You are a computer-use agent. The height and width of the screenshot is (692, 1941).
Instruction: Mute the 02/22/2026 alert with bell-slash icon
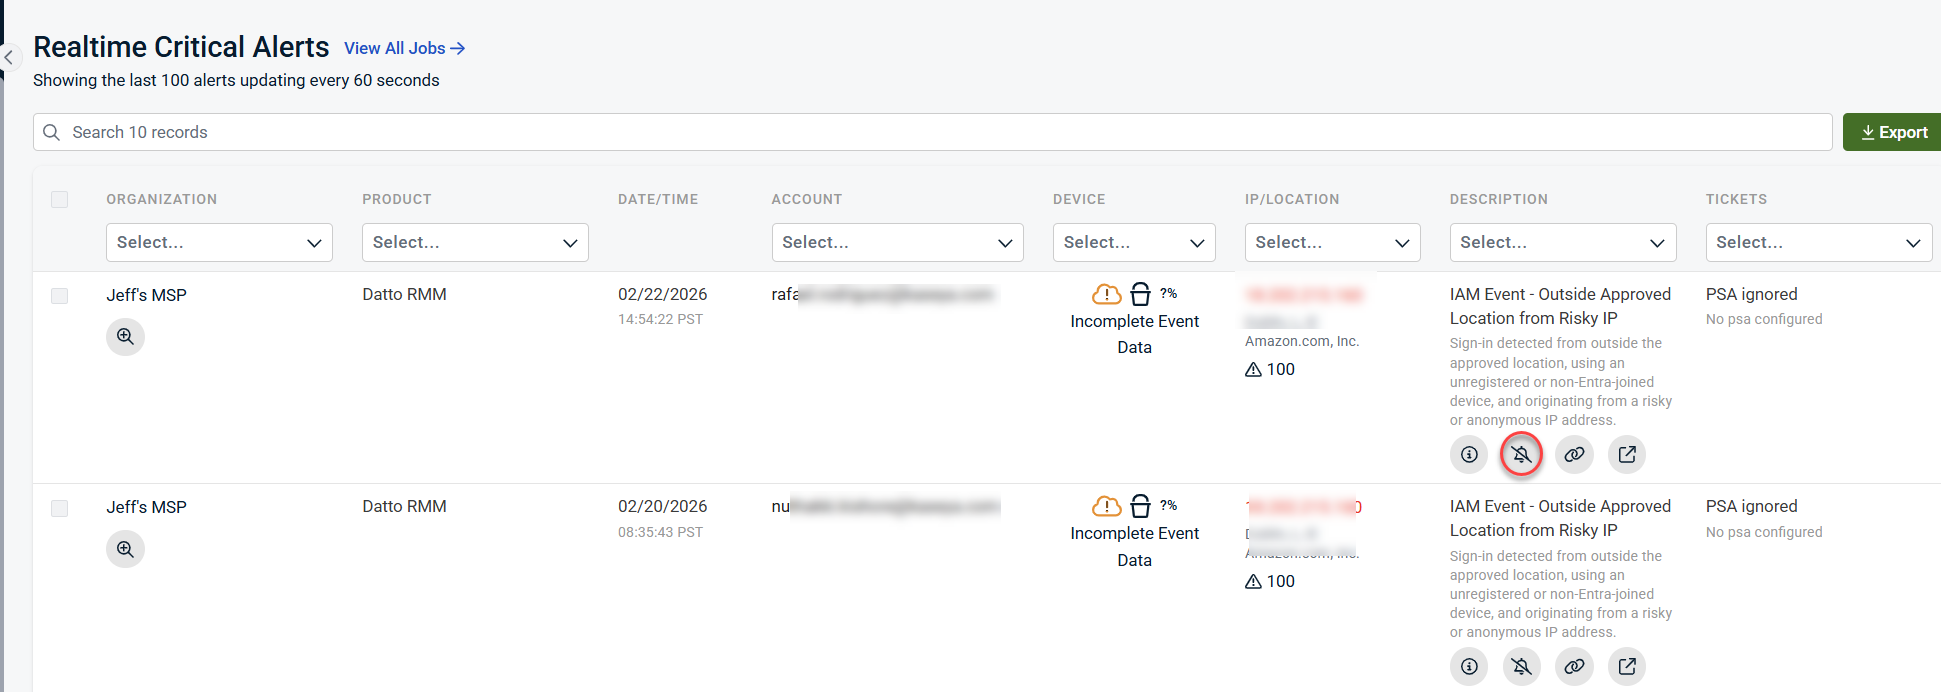[x=1521, y=455]
